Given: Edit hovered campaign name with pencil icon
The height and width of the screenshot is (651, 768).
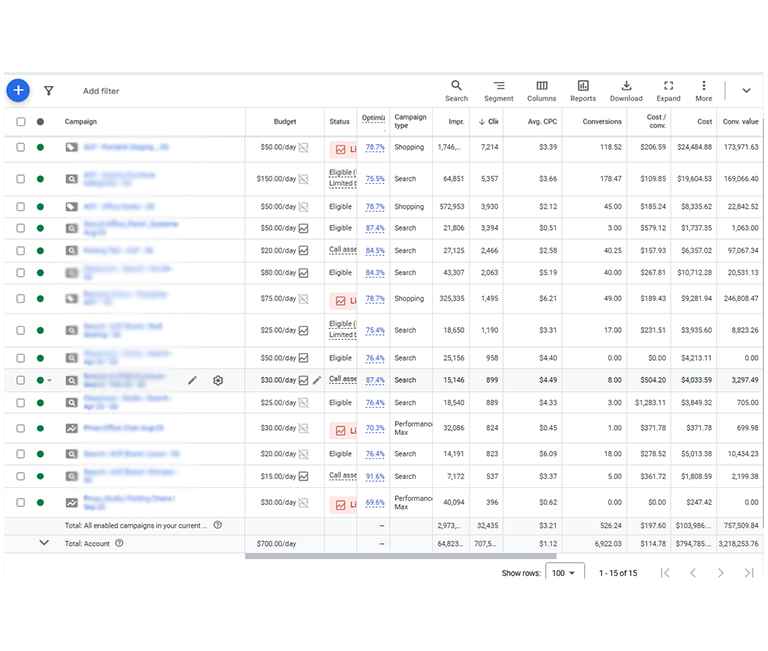Looking at the screenshot, I should click(x=192, y=380).
